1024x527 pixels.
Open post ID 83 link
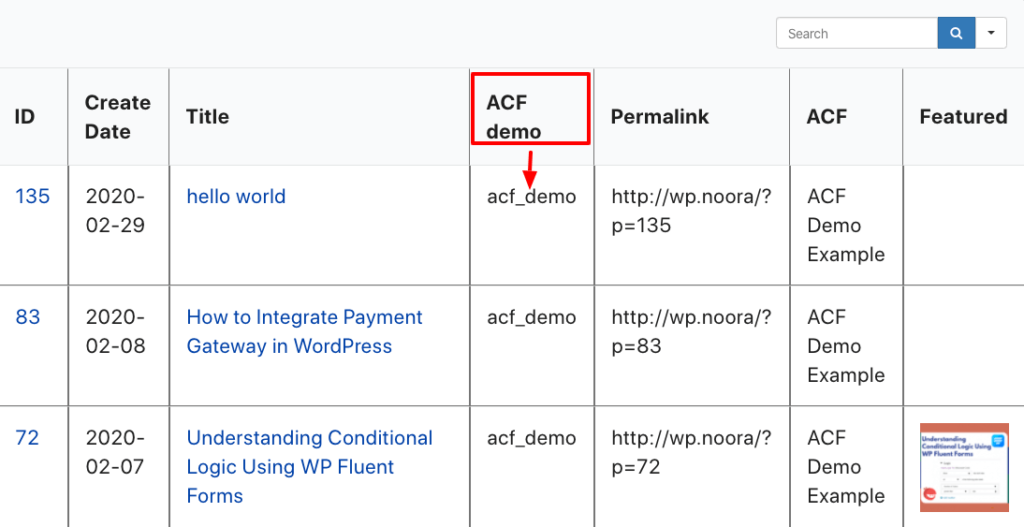(28, 317)
